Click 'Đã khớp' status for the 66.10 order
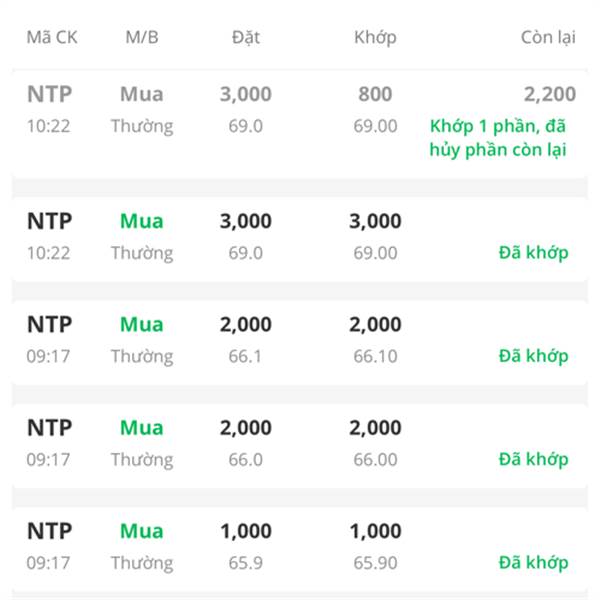This screenshot has height=600, width=600. [x=533, y=356]
